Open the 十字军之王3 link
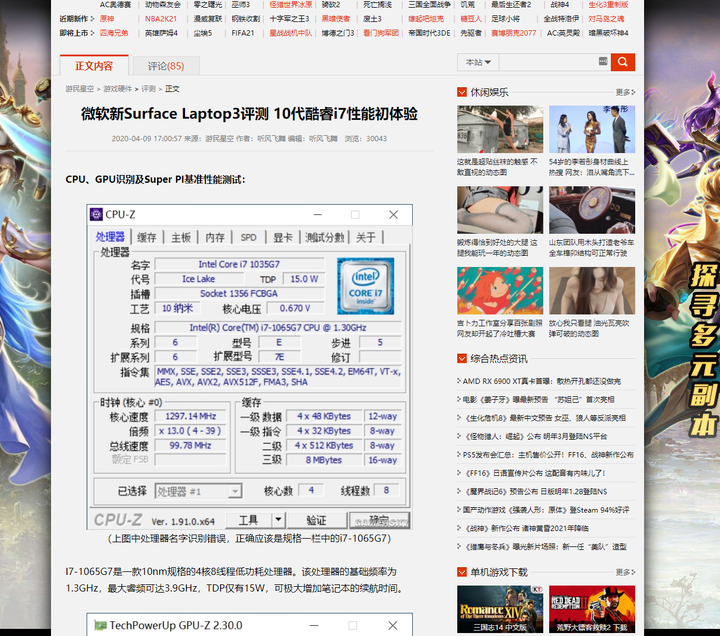This screenshot has height=636, width=720. [x=289, y=19]
